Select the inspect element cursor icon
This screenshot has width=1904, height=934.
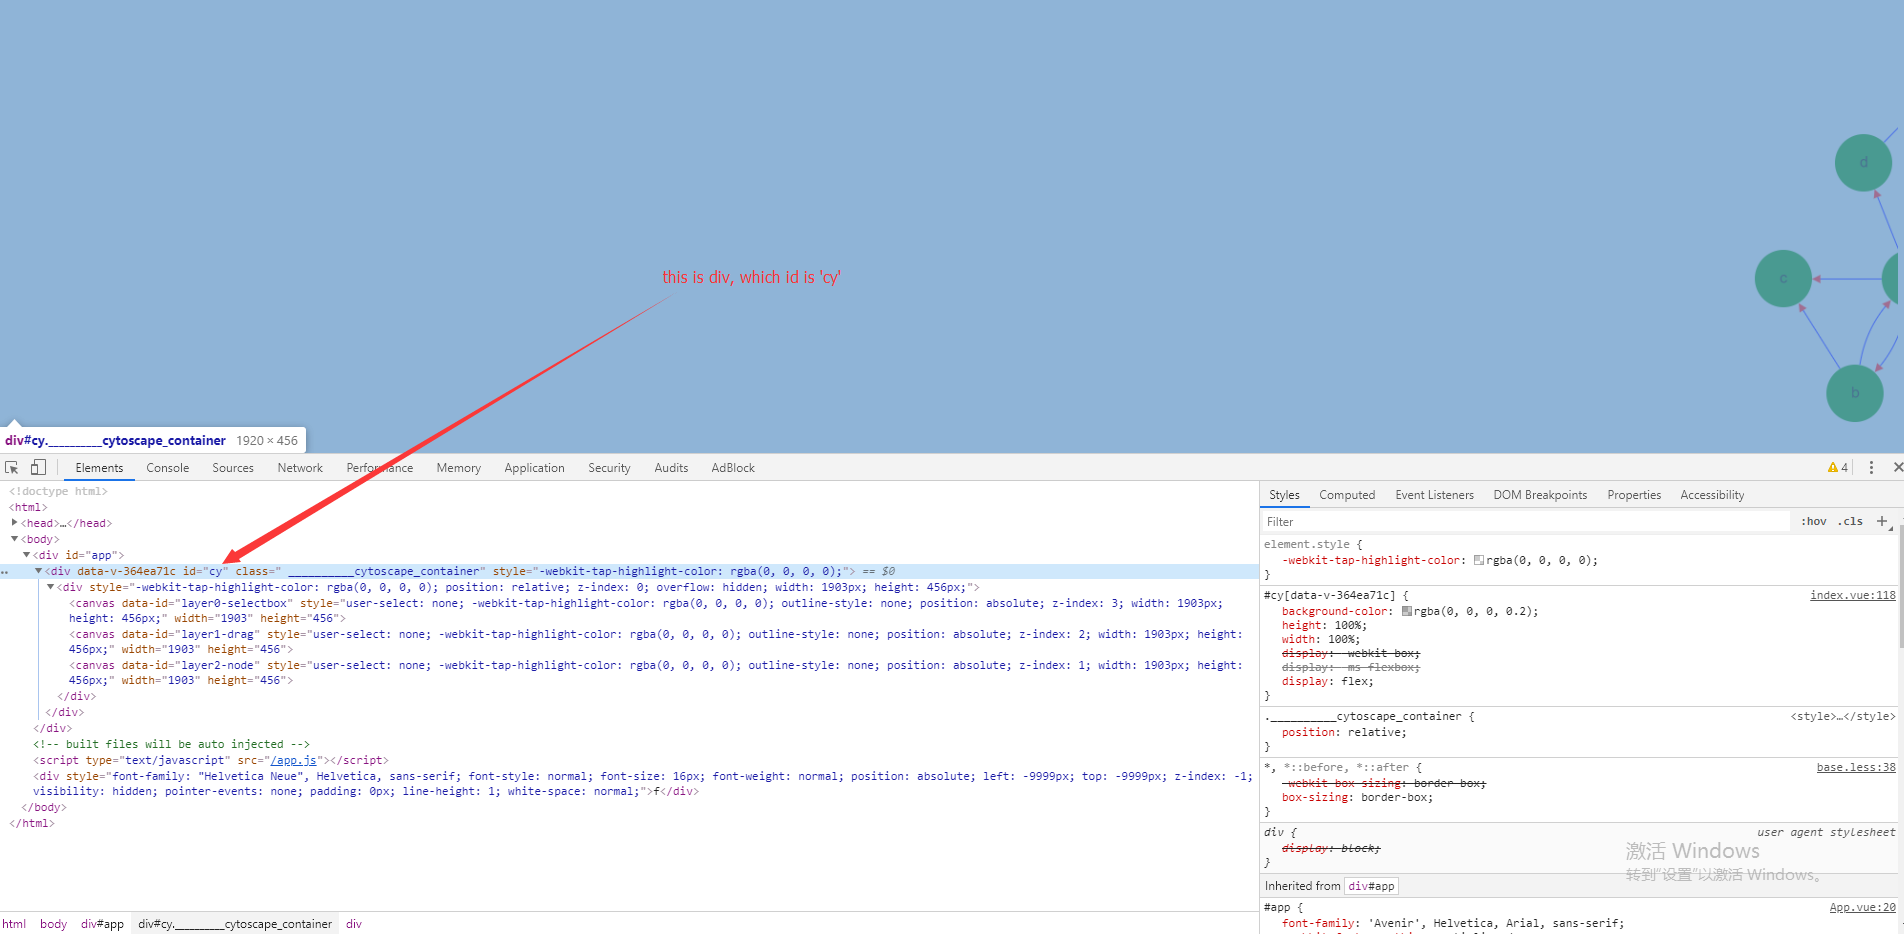click(x=11, y=467)
